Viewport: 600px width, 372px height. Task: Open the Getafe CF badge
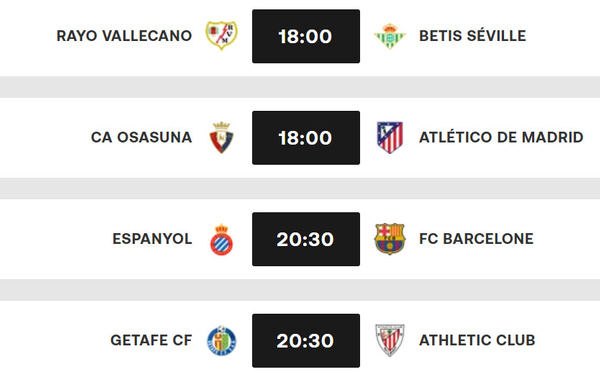222,341
